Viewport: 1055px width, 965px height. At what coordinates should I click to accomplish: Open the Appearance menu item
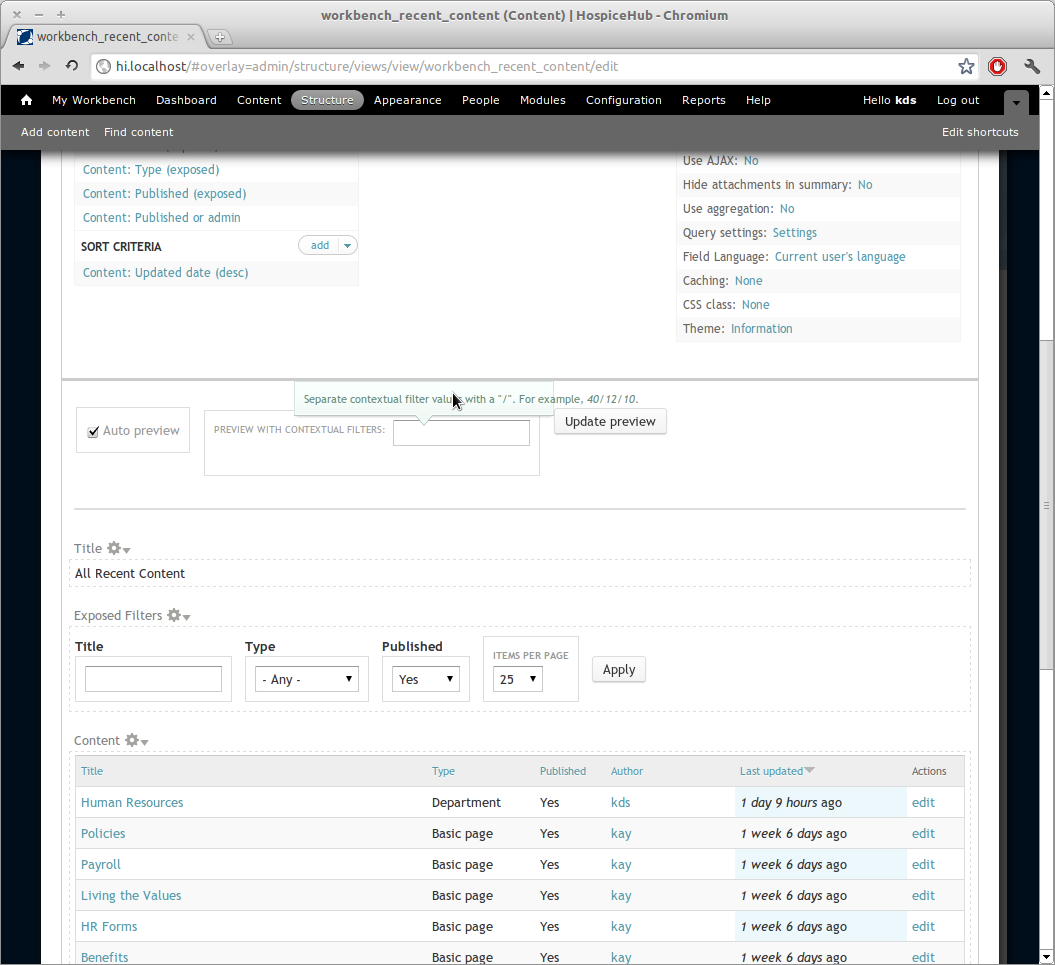click(x=408, y=100)
